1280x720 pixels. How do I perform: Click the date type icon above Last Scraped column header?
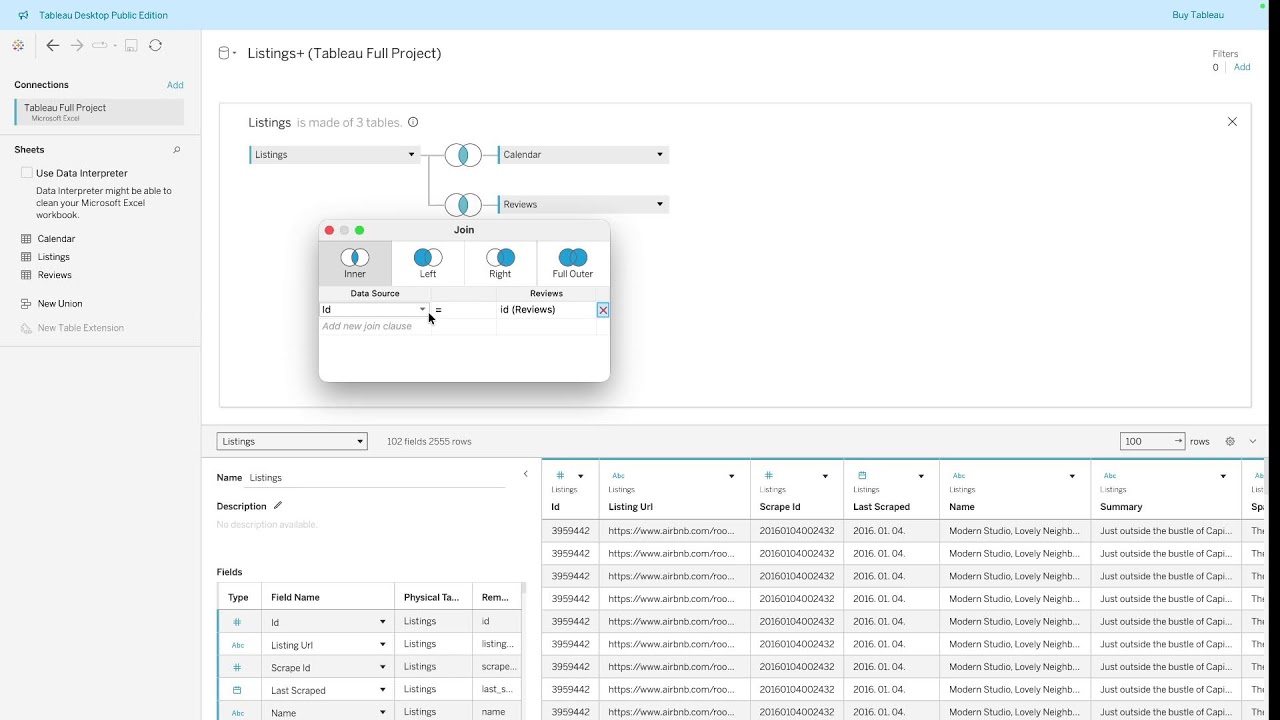pos(862,476)
